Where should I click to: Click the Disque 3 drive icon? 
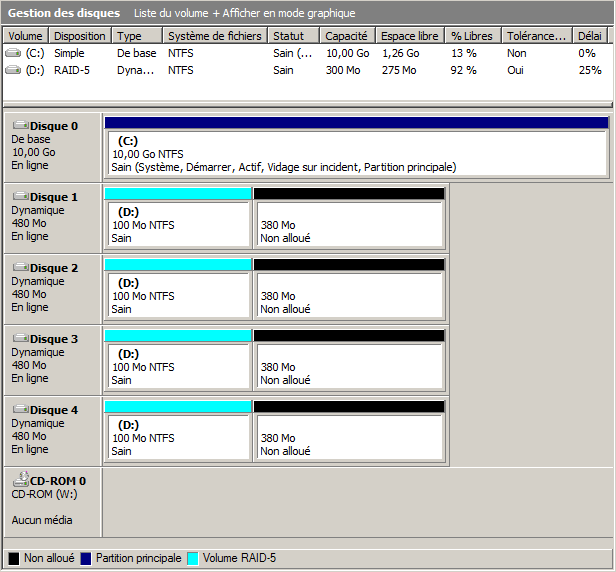[x=20, y=339]
